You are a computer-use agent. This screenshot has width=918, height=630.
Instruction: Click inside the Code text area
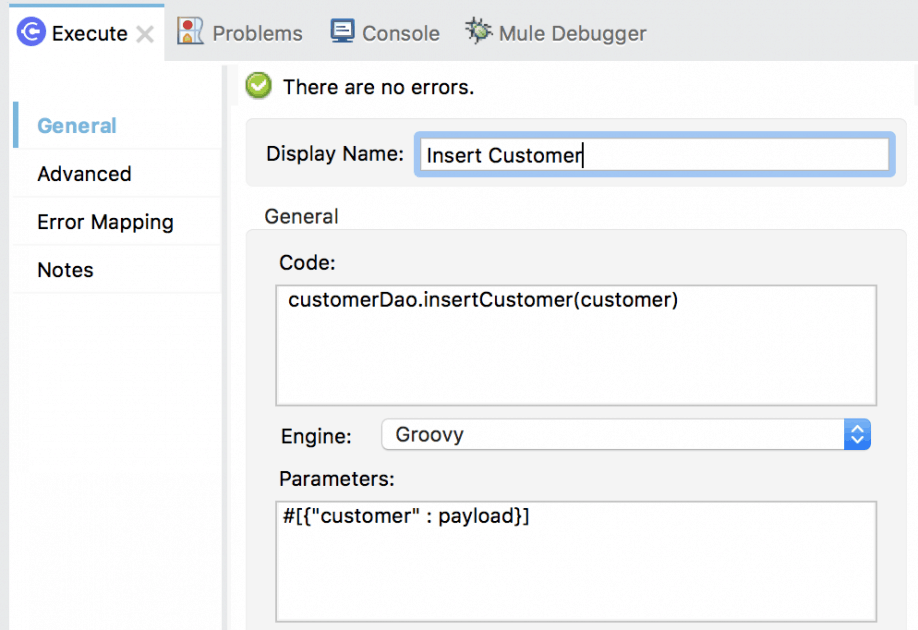[576, 345]
